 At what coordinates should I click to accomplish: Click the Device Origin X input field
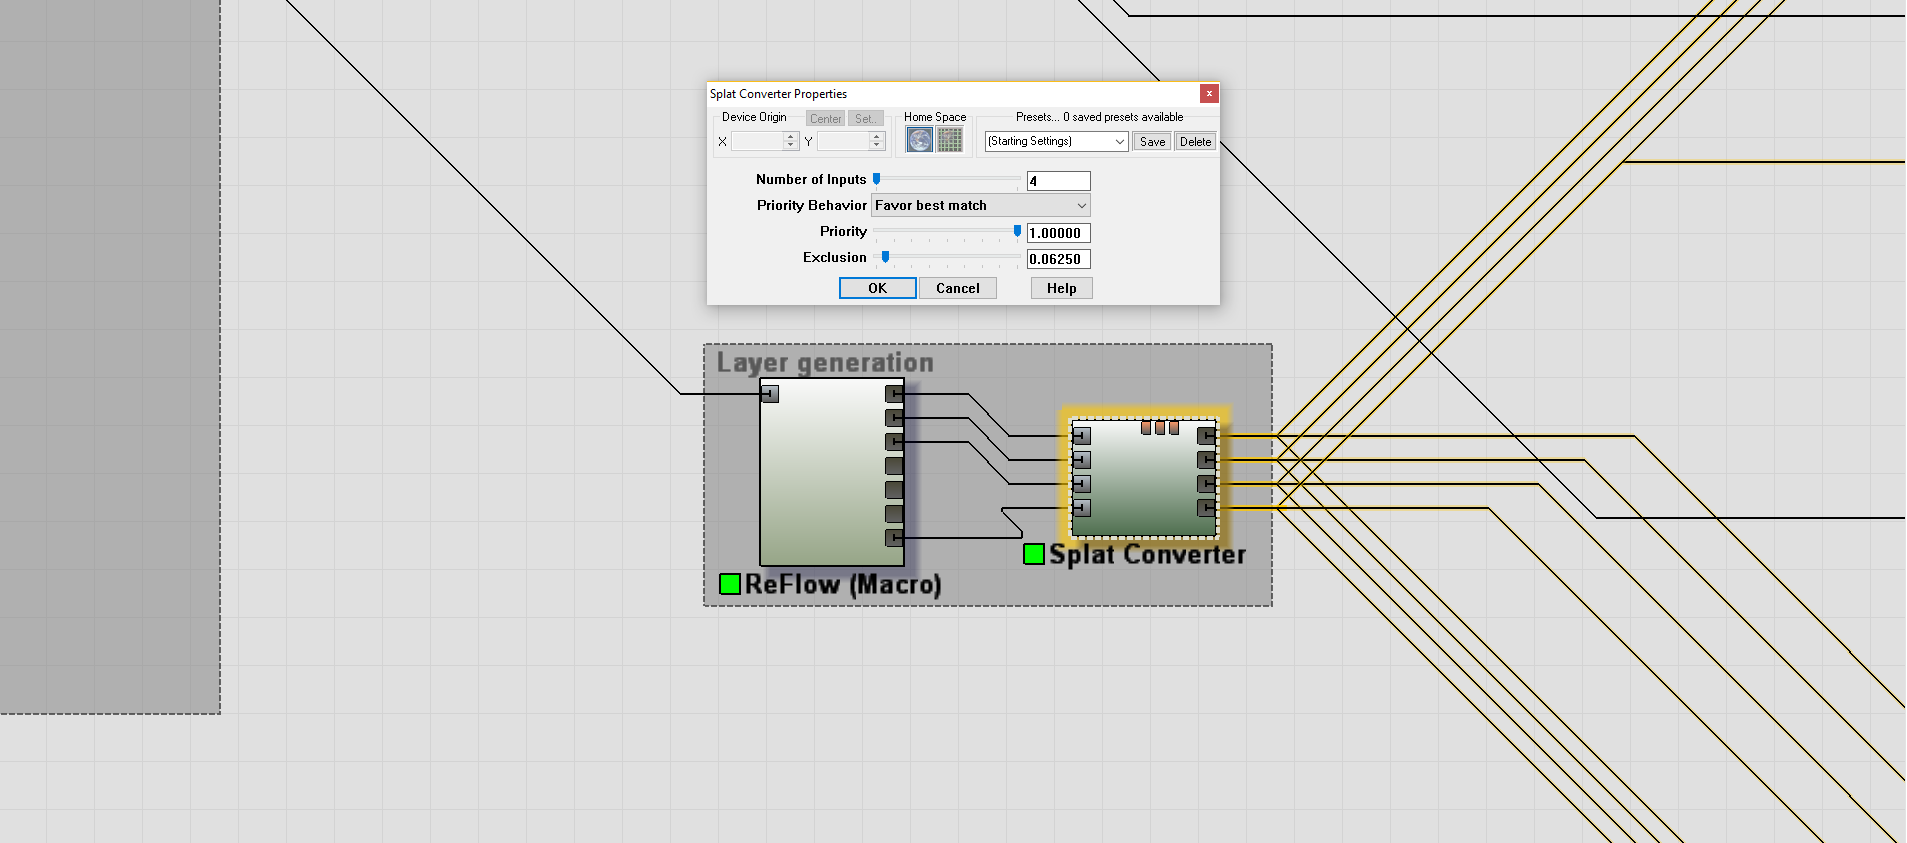tap(758, 142)
